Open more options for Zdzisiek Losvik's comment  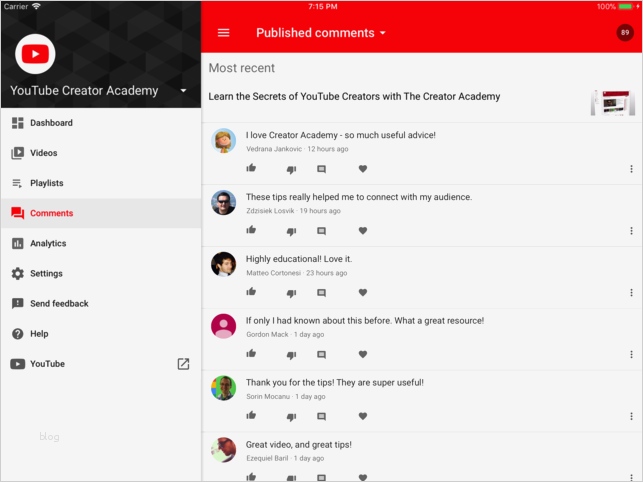[x=631, y=231]
